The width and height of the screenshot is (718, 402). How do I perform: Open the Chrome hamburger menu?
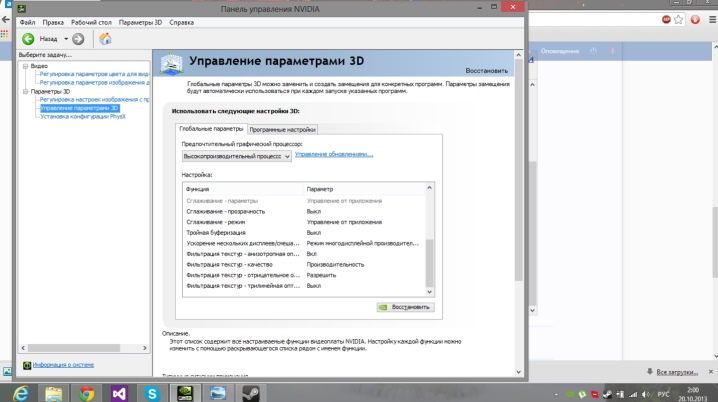click(x=713, y=19)
